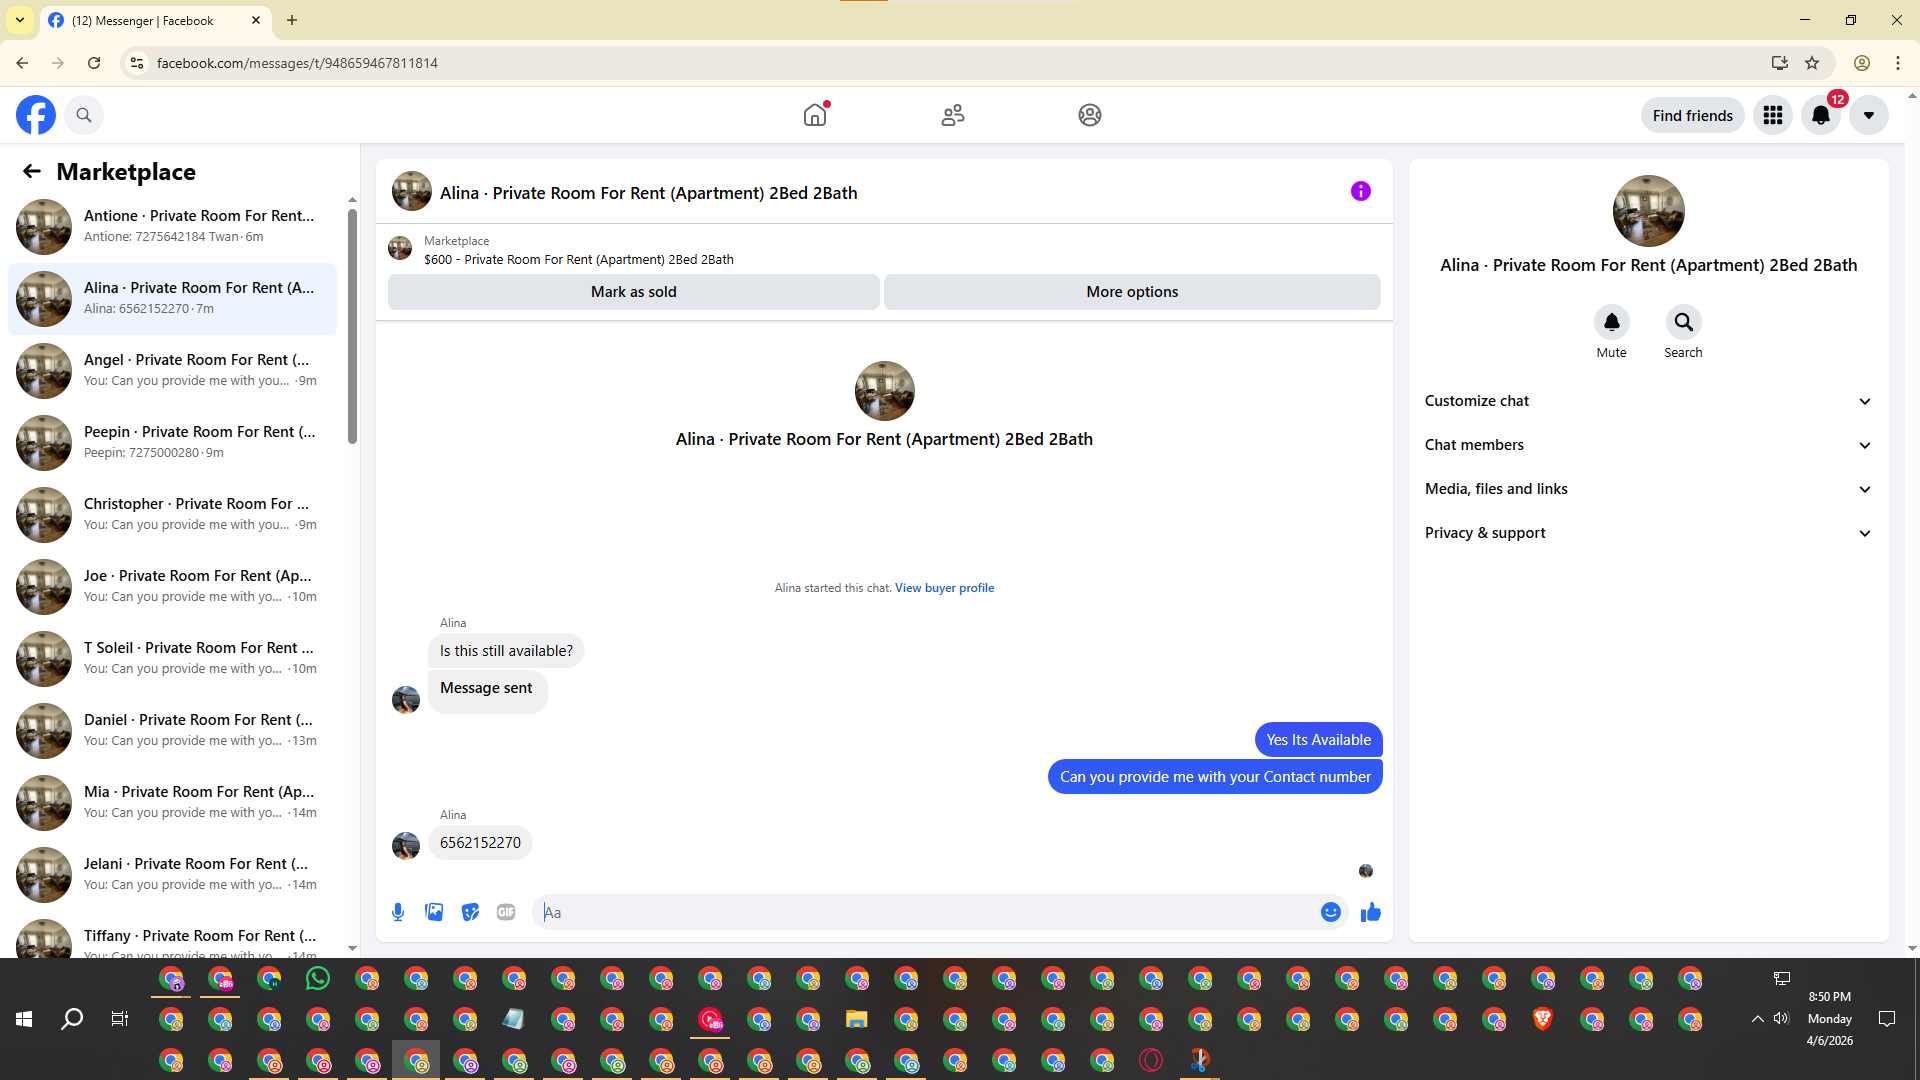Search in conversation magnifier icon
The height and width of the screenshot is (1080, 1920).
(1684, 322)
